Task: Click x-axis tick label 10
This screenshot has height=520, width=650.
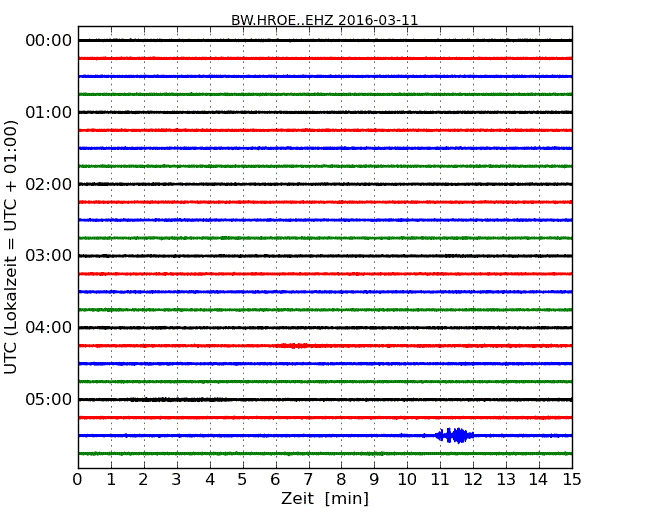Action: 407,479
